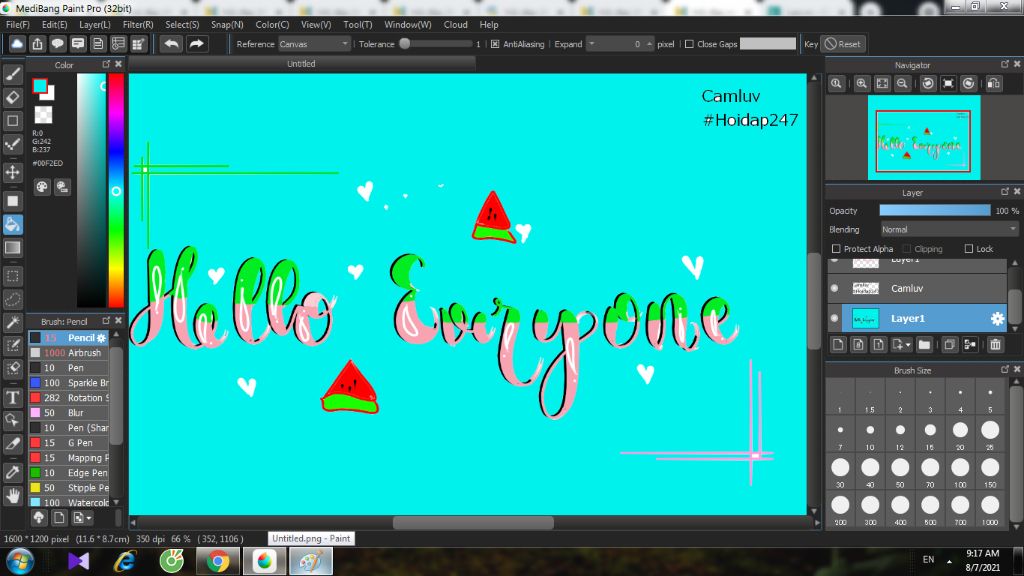Click the Reset button
This screenshot has width=1024, height=576.
click(x=843, y=44)
